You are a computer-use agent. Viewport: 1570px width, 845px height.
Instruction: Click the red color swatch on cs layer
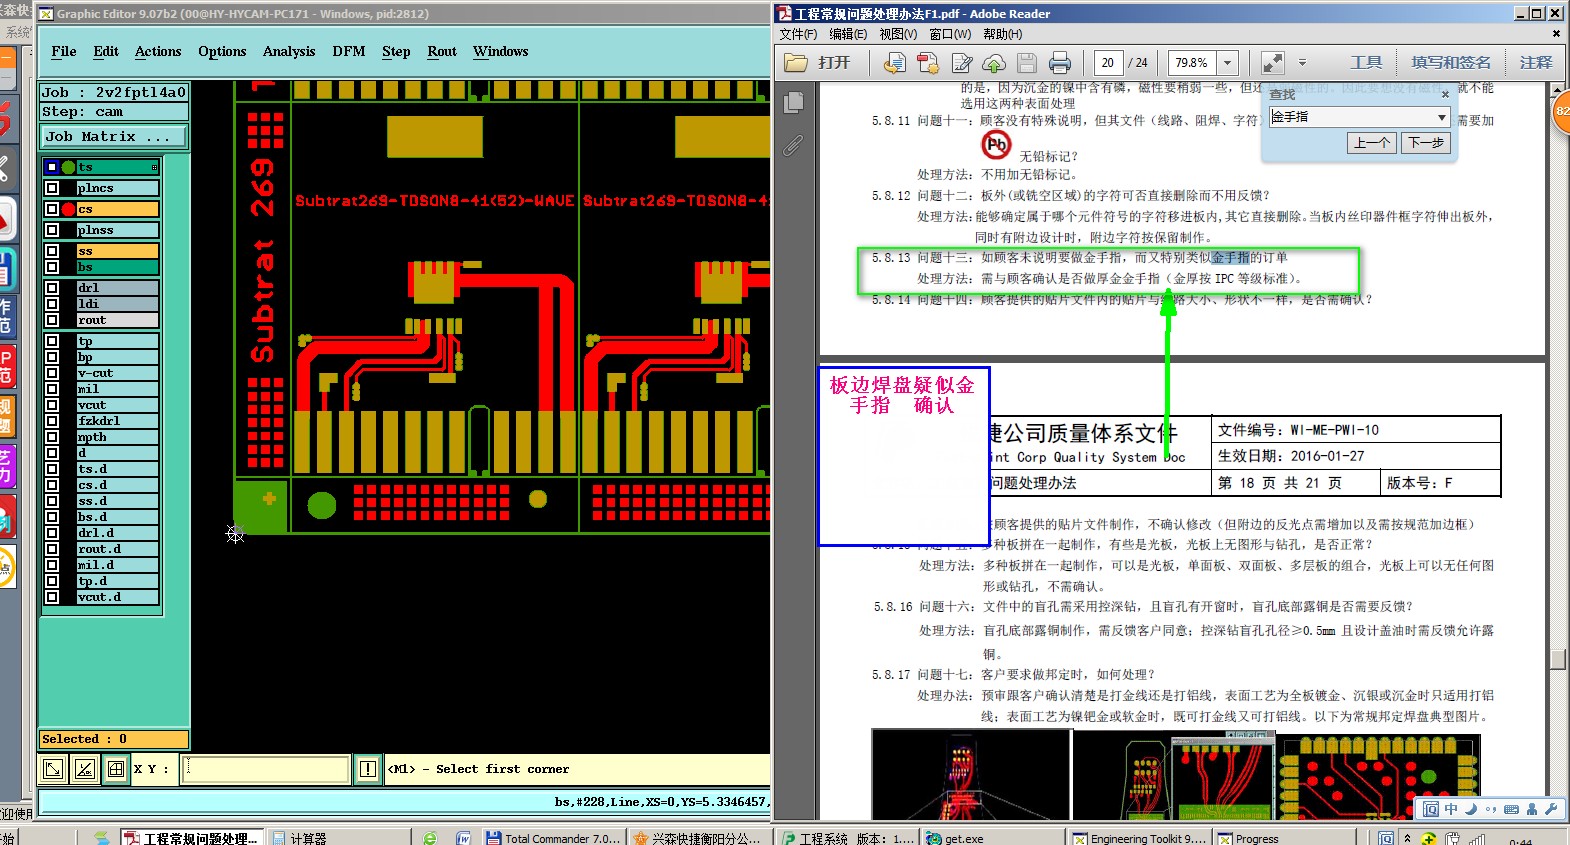(x=69, y=209)
